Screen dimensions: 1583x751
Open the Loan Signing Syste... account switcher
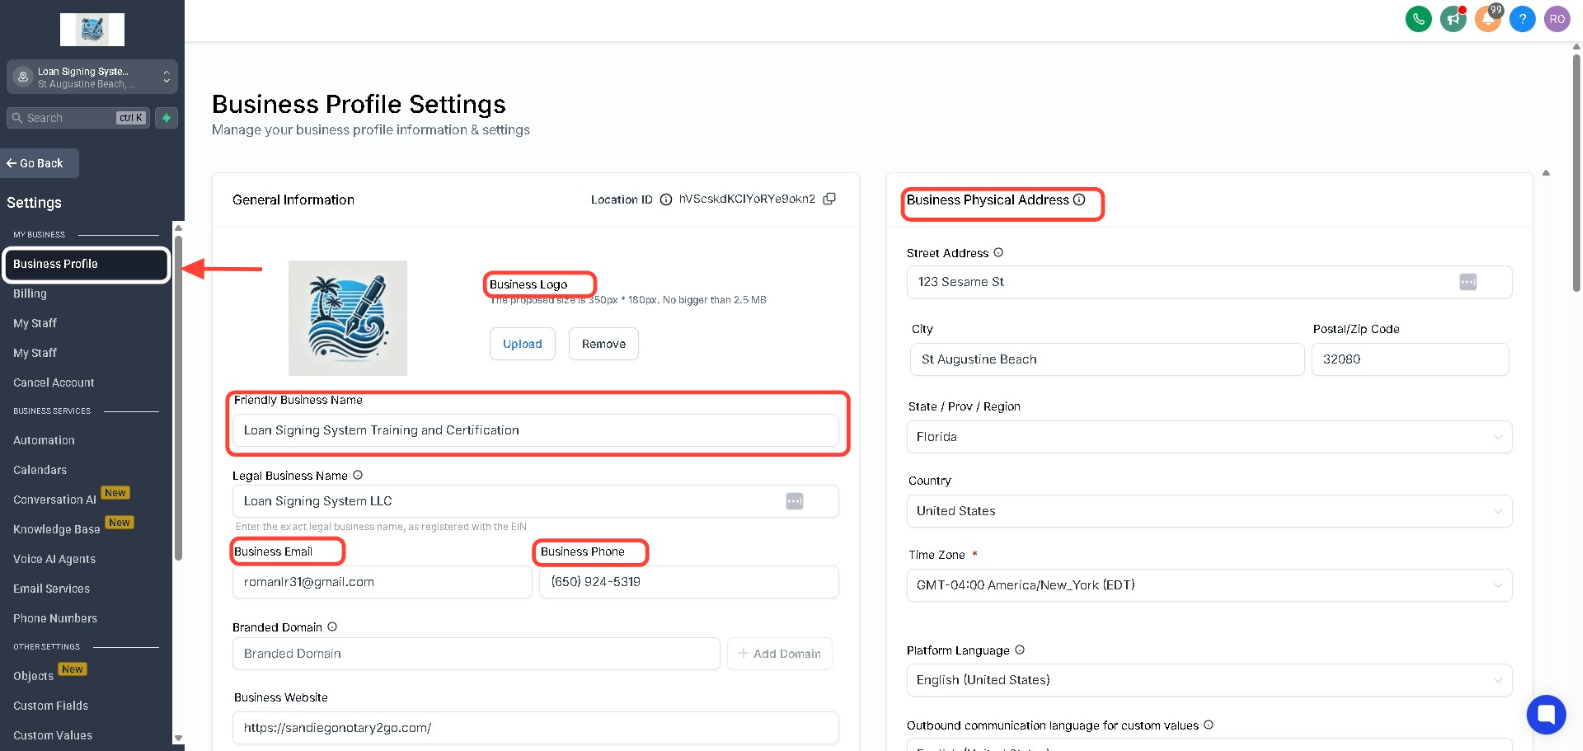point(92,77)
